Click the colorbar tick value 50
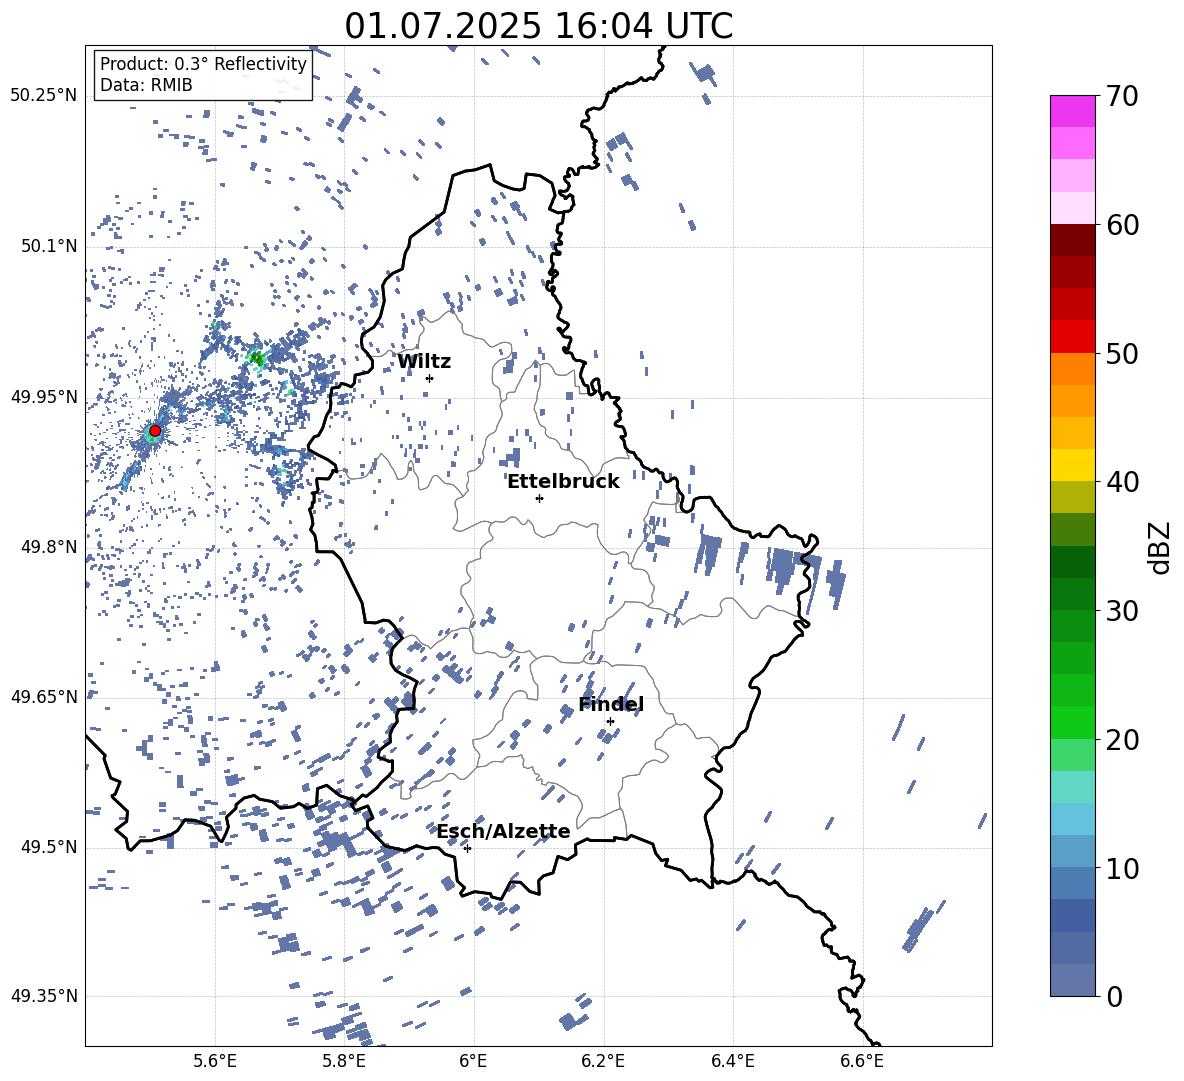The height and width of the screenshot is (1081, 1184). [x=1123, y=353]
